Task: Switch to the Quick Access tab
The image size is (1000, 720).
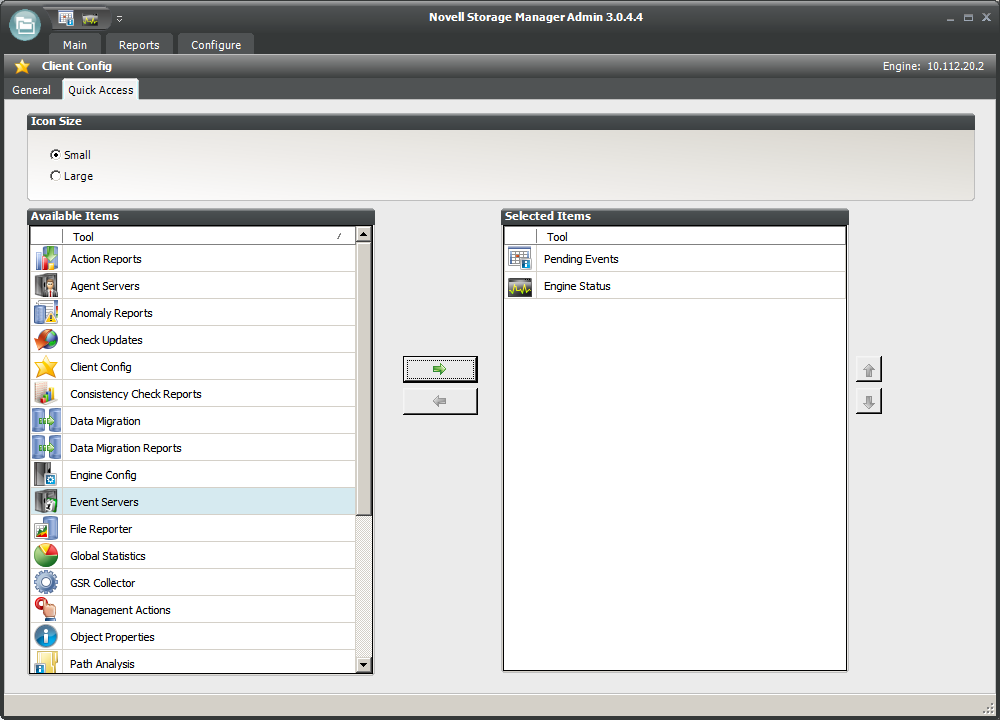Action: [x=101, y=90]
